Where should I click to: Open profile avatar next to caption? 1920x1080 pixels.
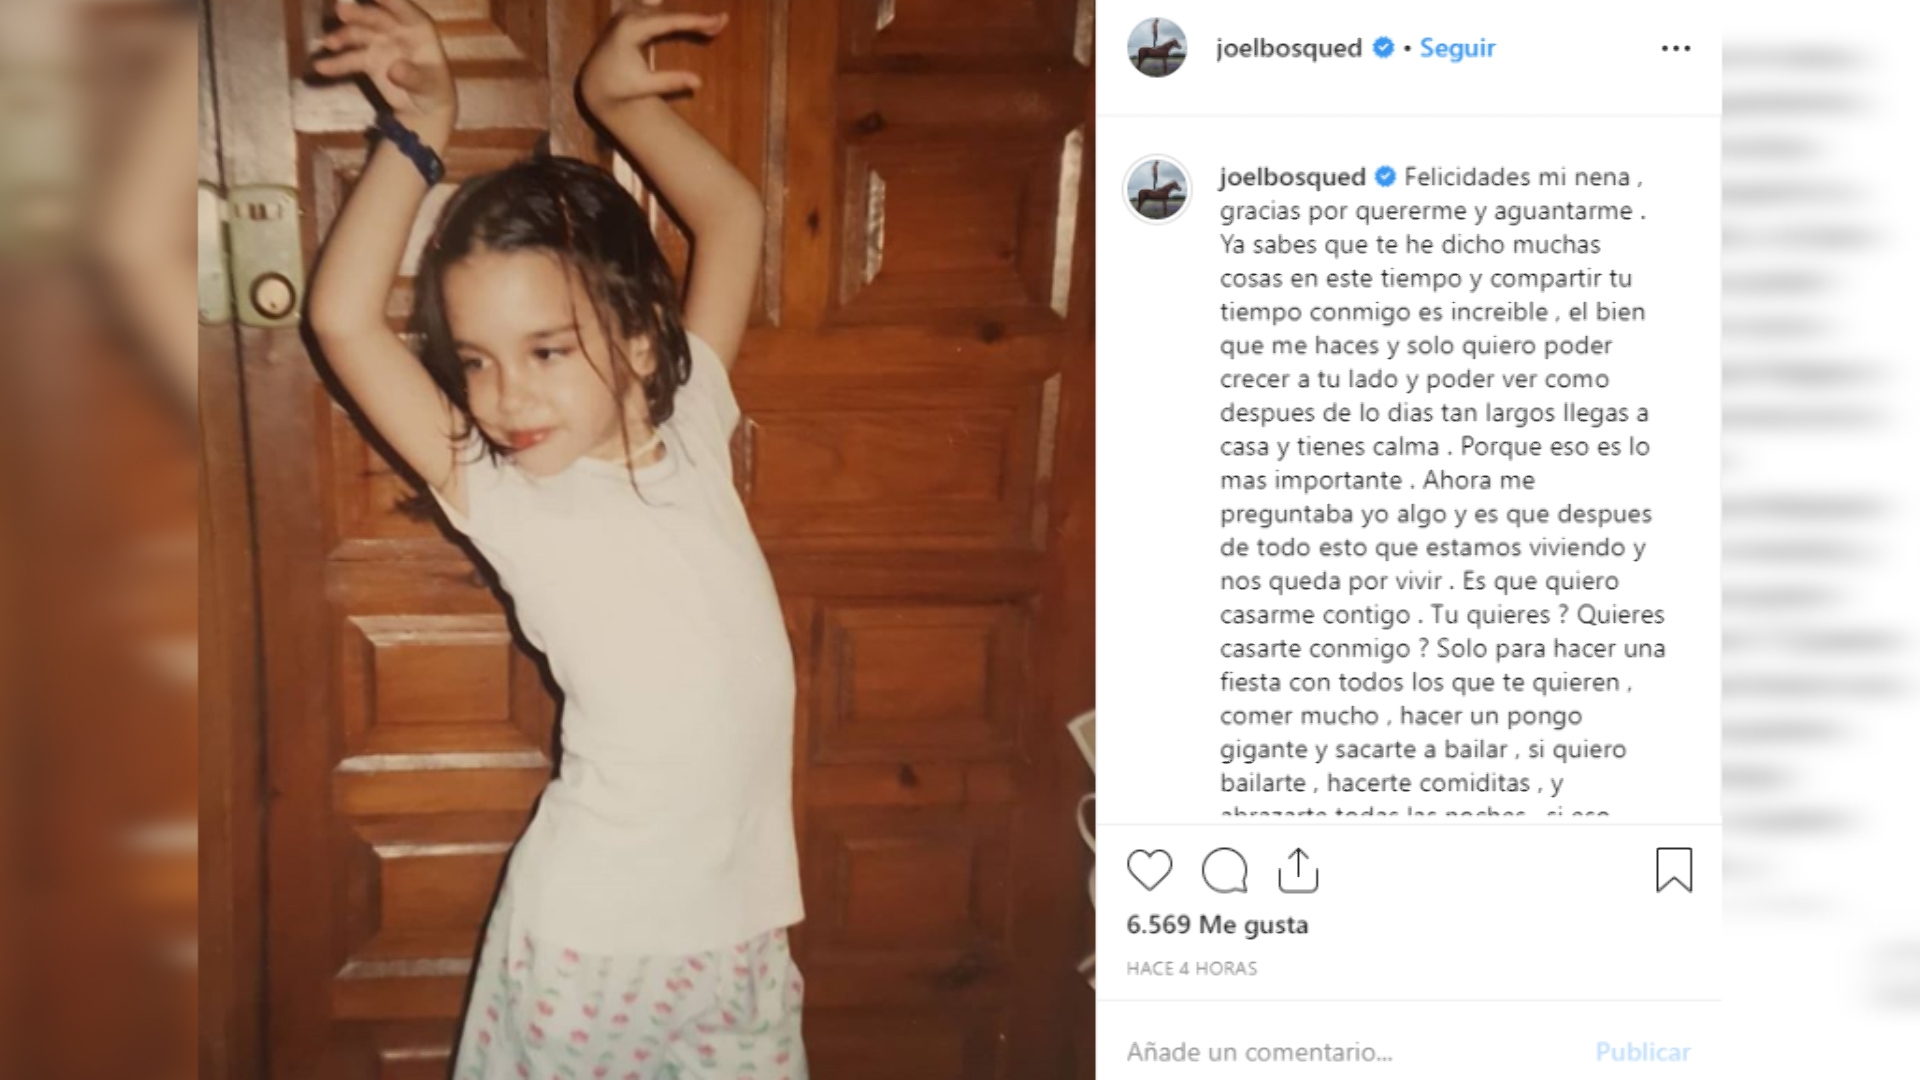click(1157, 188)
